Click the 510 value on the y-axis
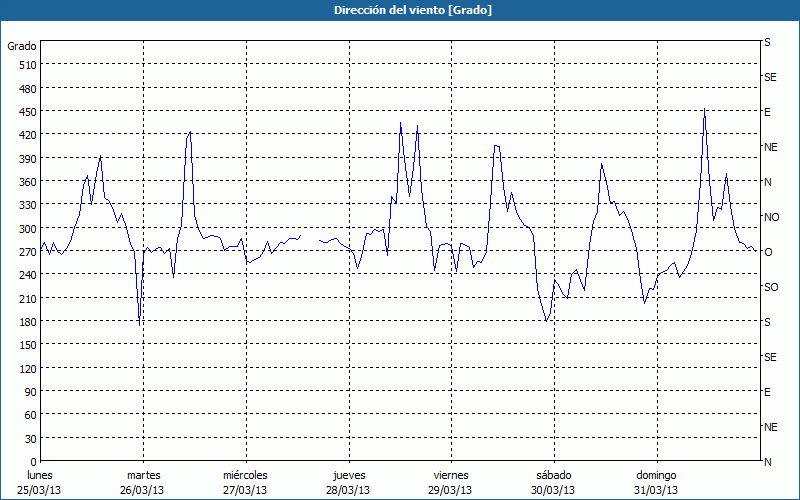Screen dimensions: 800x500 click(x=27, y=65)
